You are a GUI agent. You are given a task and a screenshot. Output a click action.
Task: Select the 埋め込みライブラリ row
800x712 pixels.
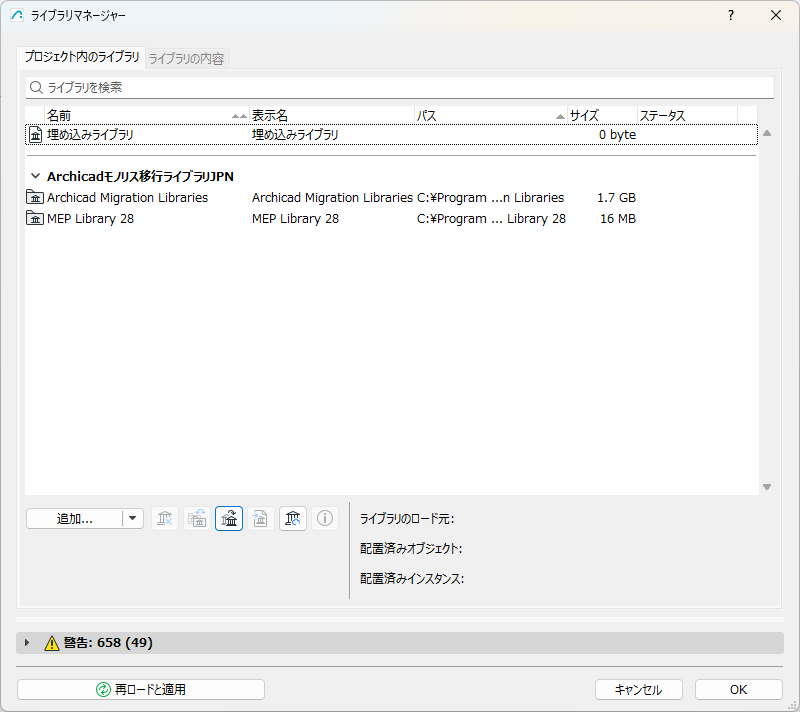pyautogui.click(x=391, y=135)
